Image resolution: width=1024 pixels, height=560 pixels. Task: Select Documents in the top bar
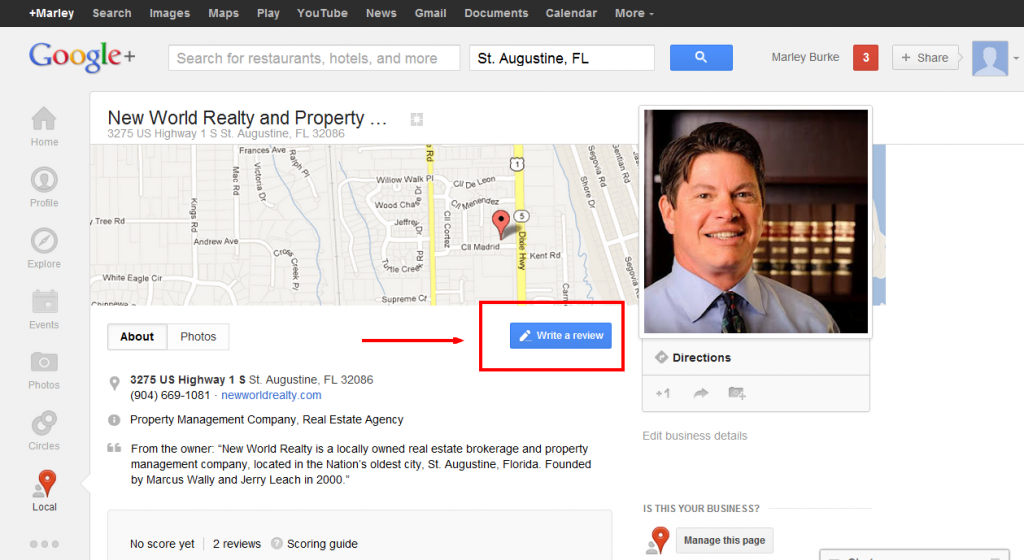click(496, 13)
